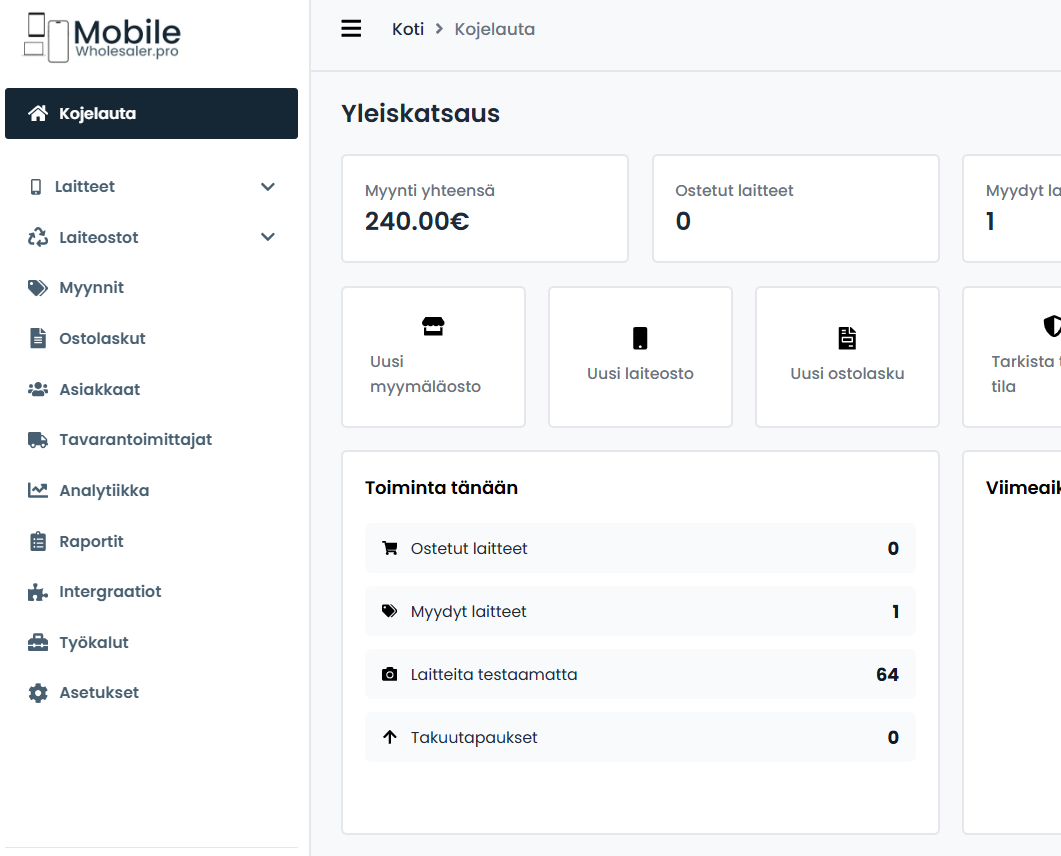This screenshot has height=856, width=1061.
Task: Click the toolbox icon beside Työkalut
Action: [38, 643]
